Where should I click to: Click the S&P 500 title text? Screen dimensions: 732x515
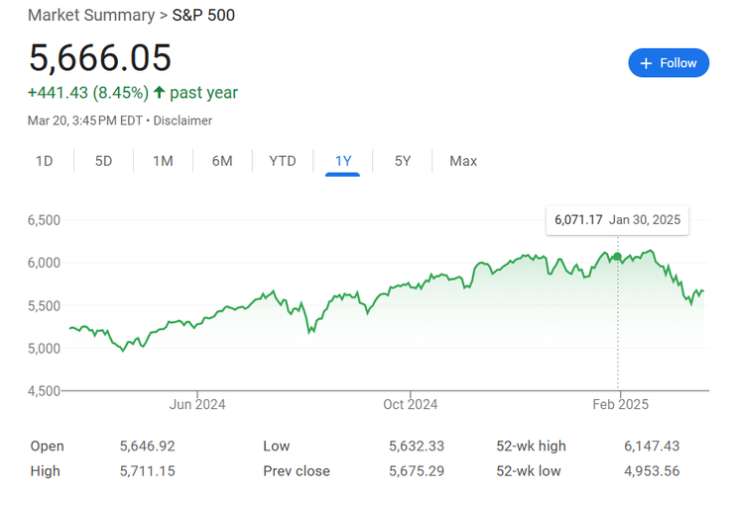[203, 15]
